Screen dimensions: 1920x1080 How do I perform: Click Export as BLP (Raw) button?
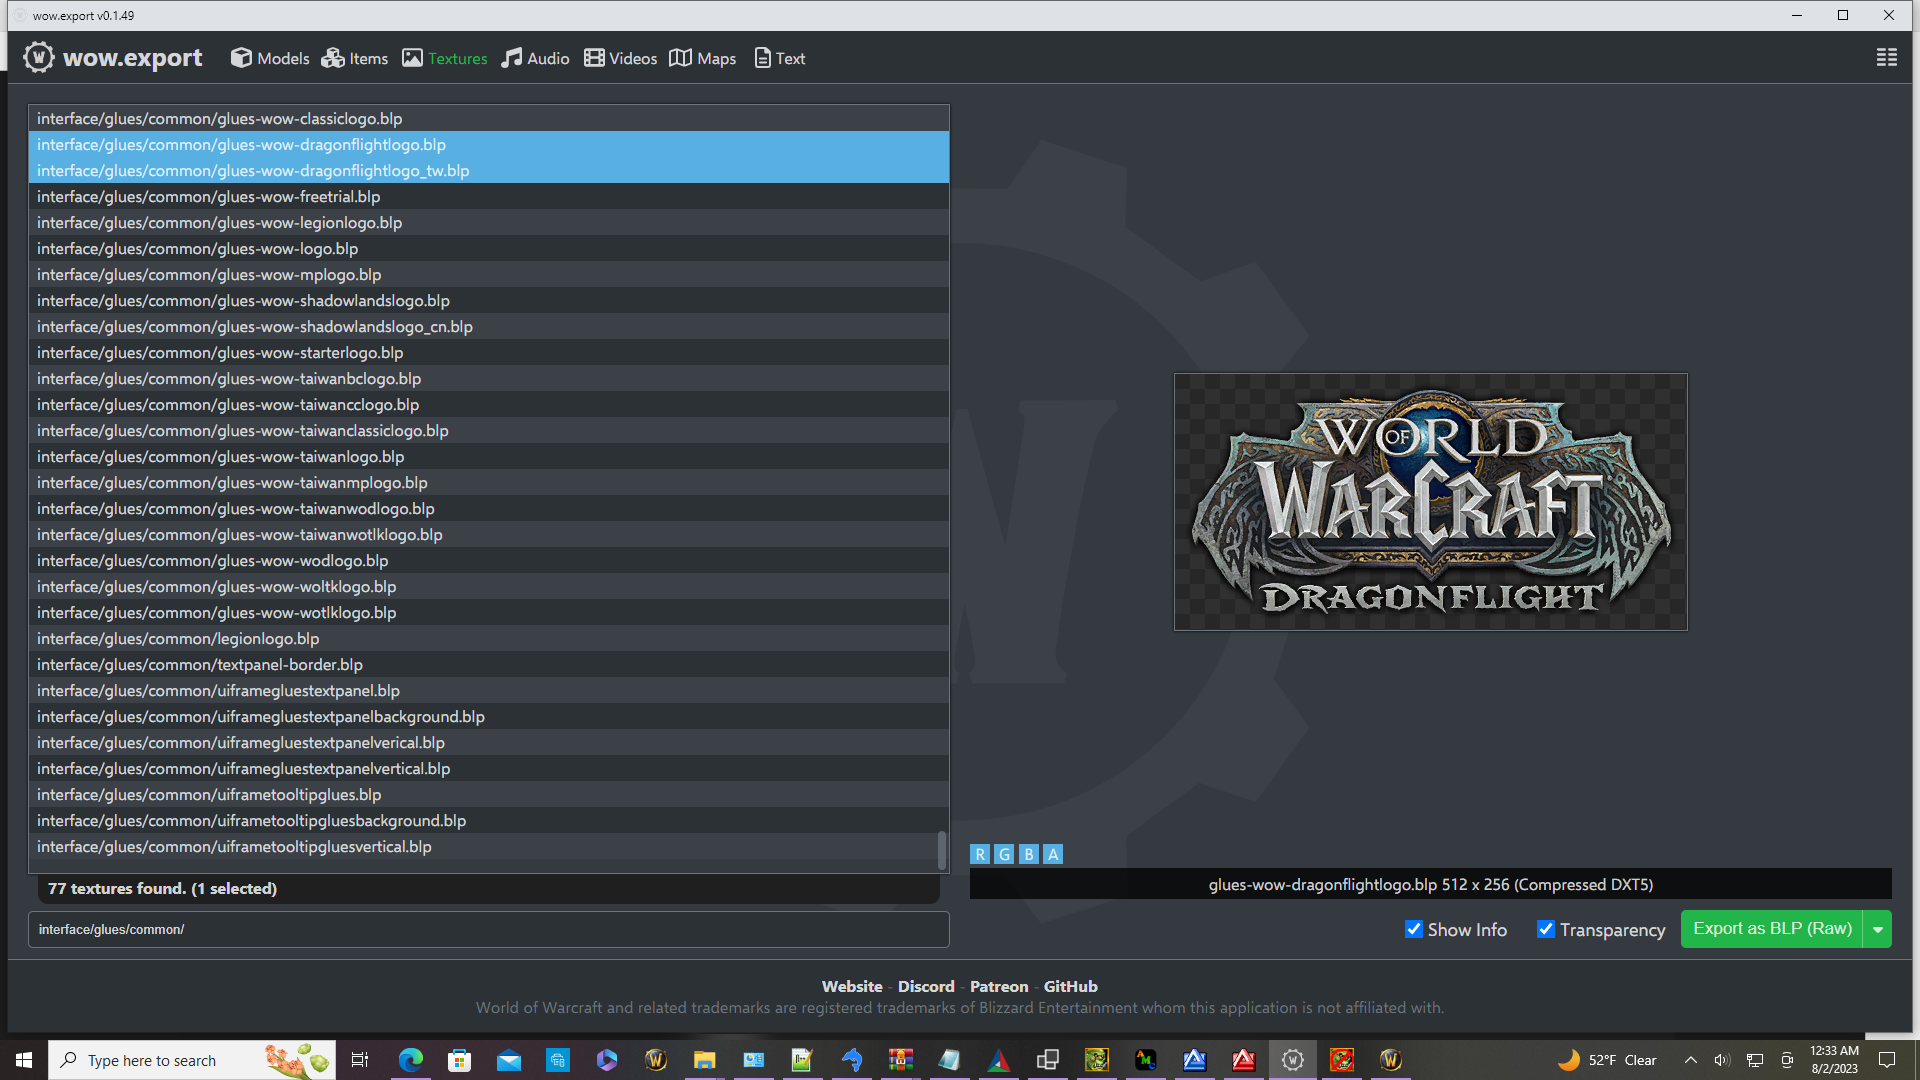pos(1772,929)
